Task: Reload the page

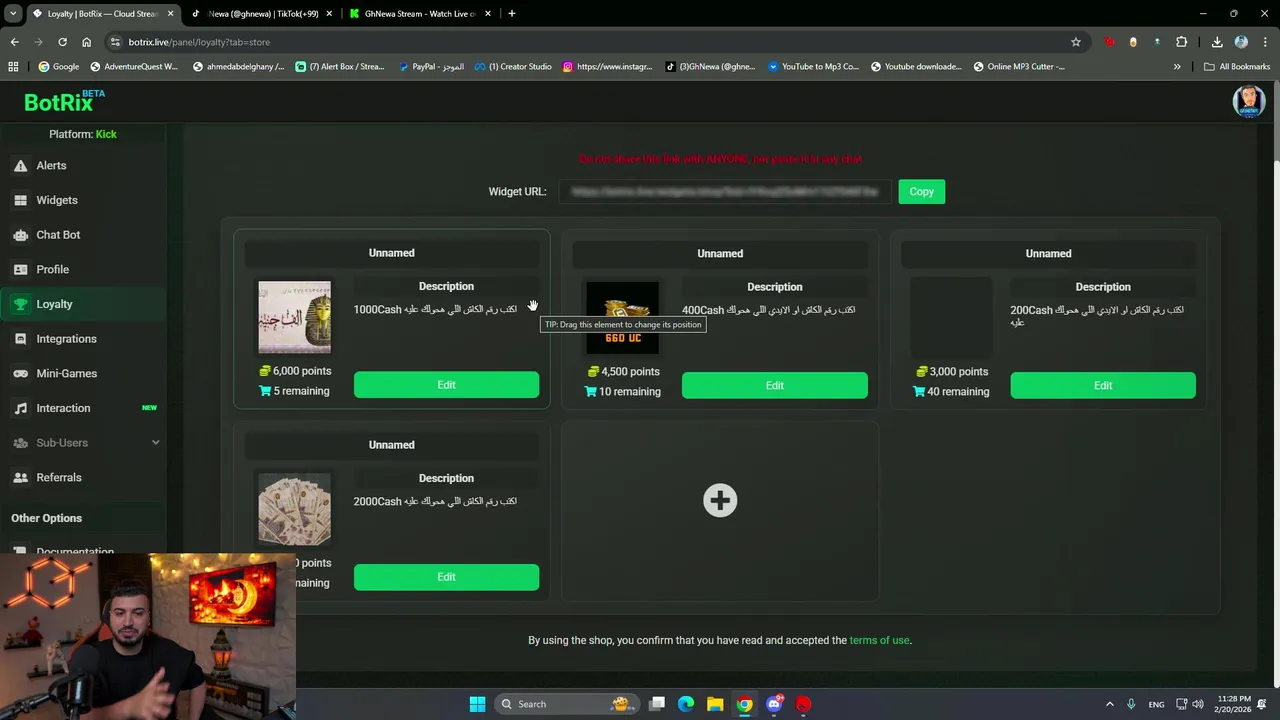Action: [x=62, y=42]
